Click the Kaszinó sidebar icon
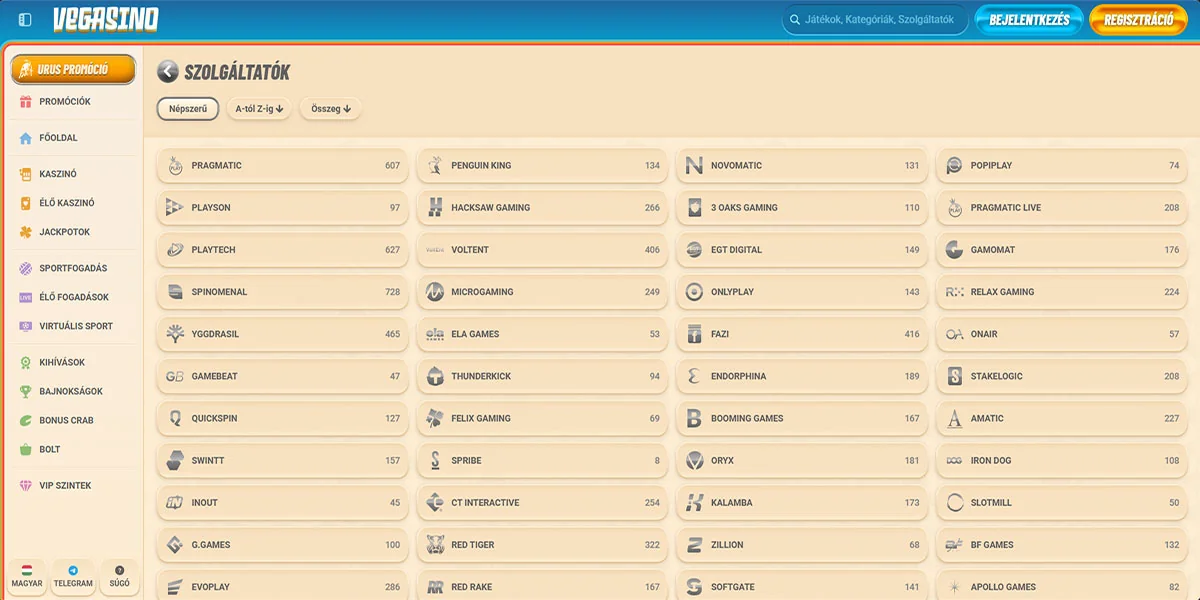1200x600 pixels. click(x=26, y=174)
